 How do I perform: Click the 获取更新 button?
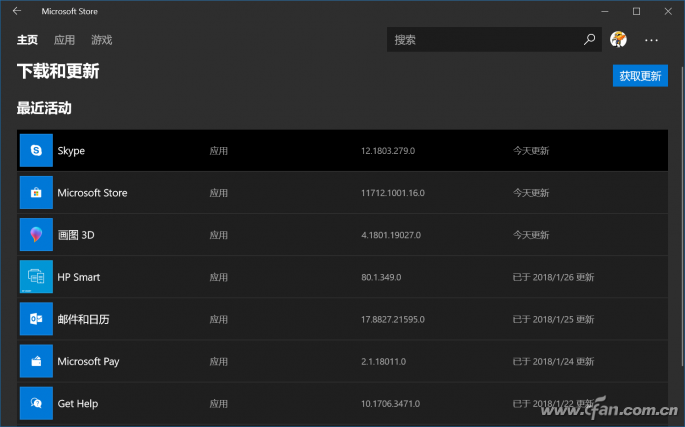pyautogui.click(x=640, y=76)
